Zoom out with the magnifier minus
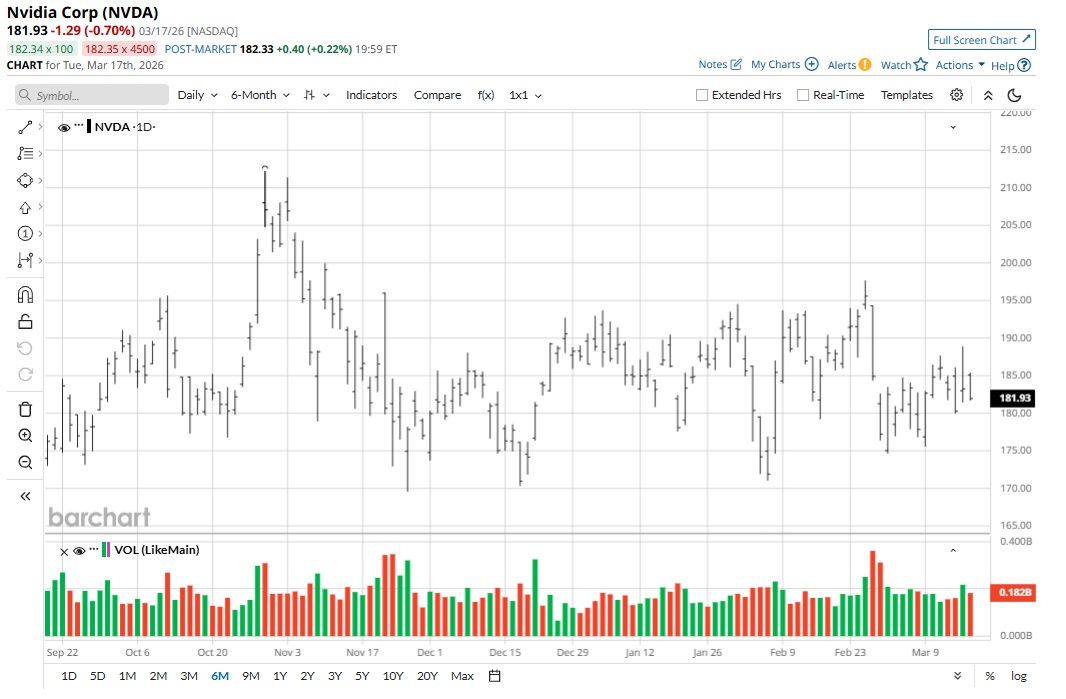The width and height of the screenshot is (1066, 699). tap(25, 462)
